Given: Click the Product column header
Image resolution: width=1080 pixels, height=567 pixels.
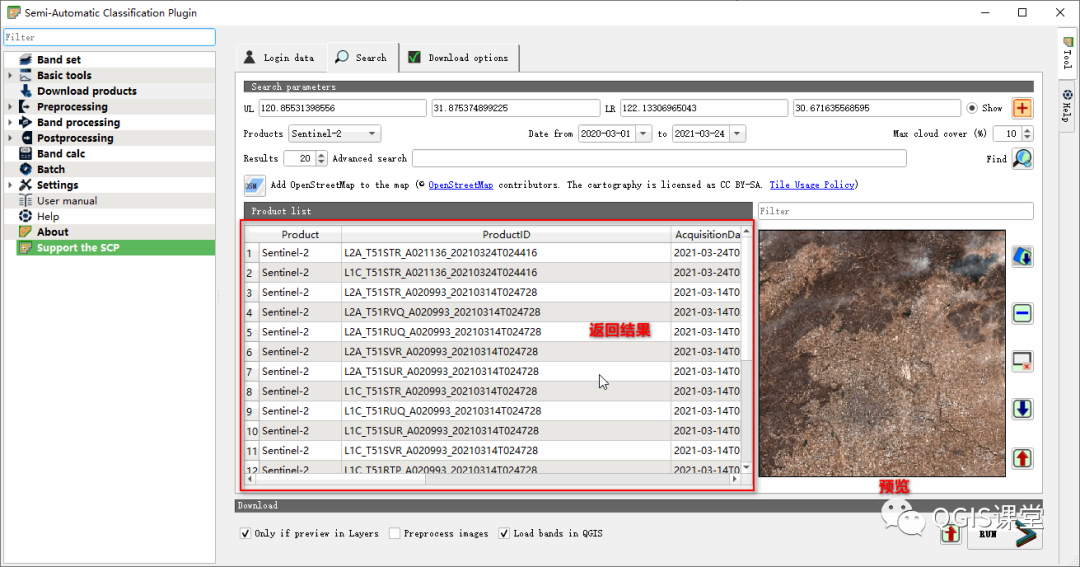Looking at the screenshot, I should coord(300,234).
